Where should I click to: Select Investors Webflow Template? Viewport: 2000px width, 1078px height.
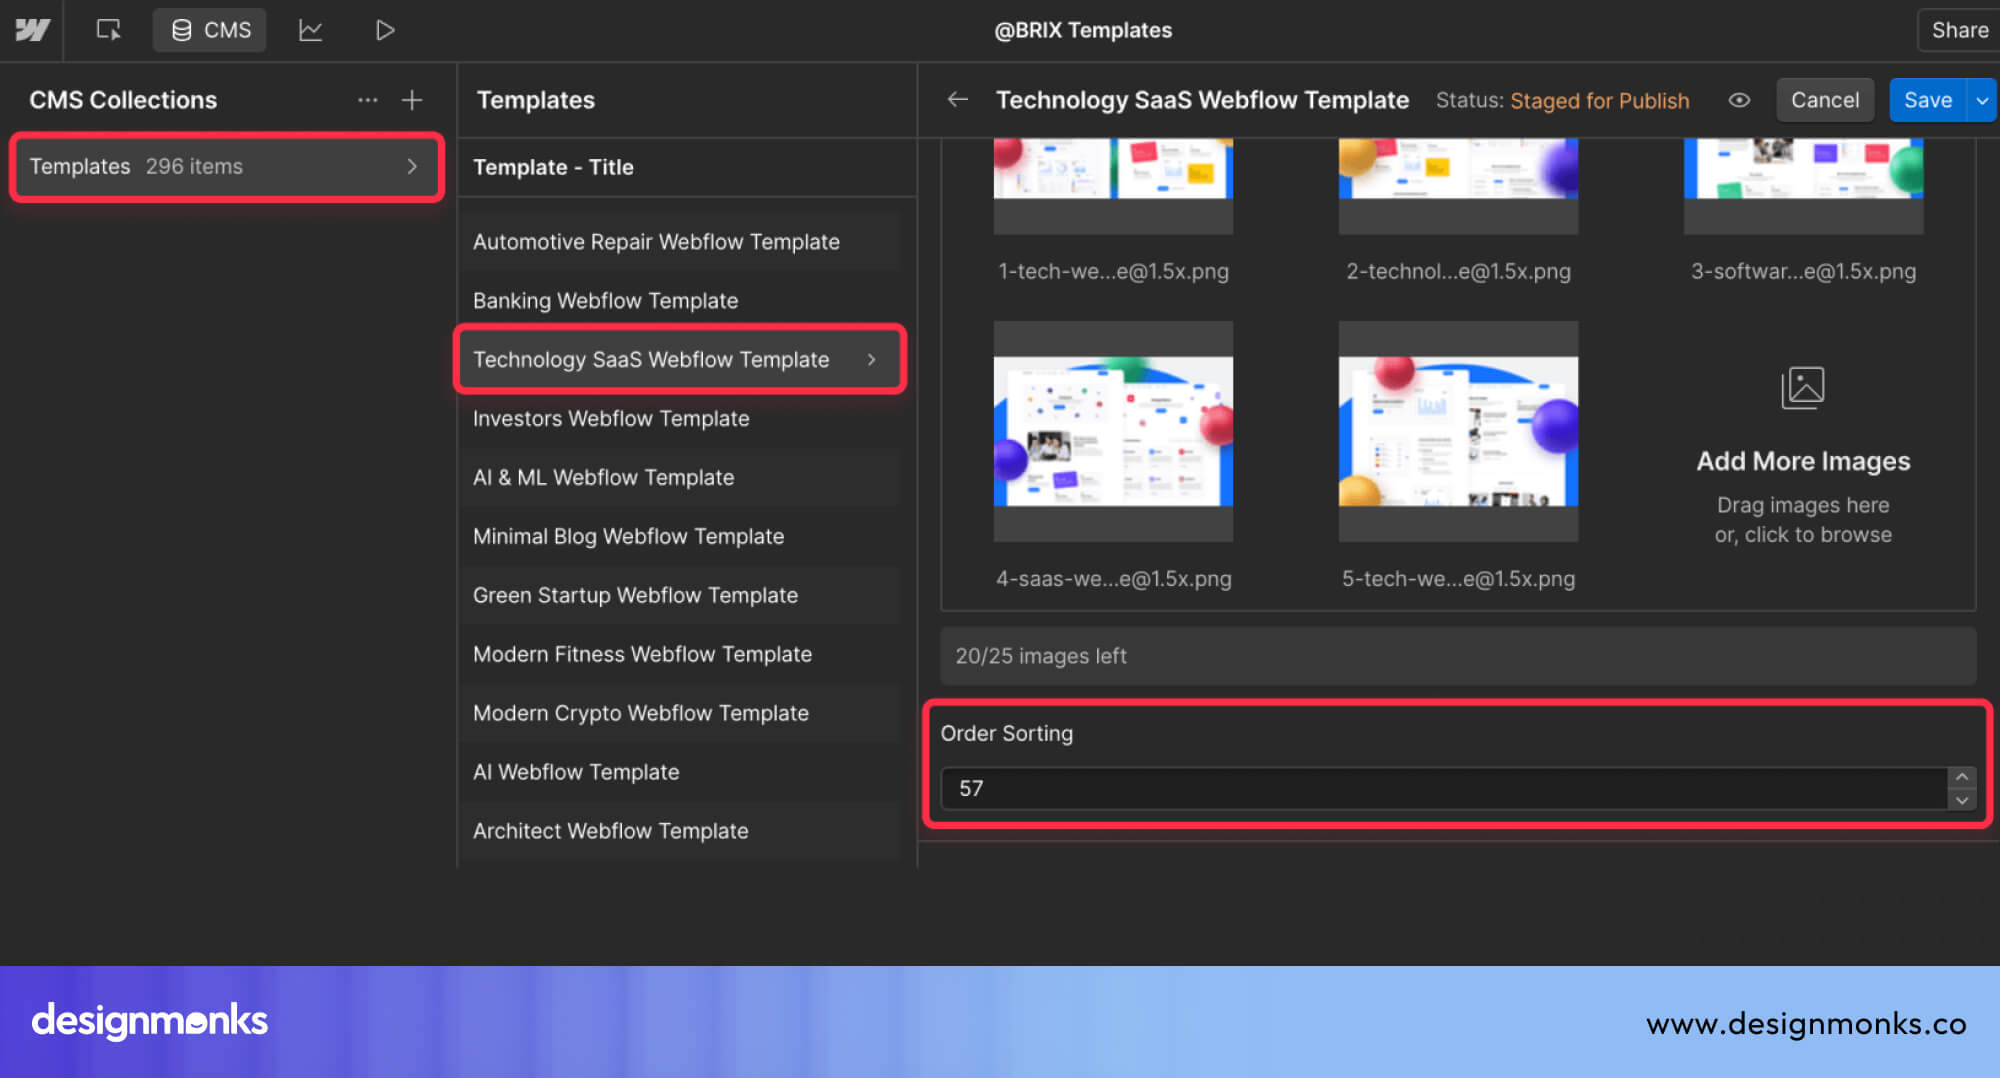[x=680, y=419]
